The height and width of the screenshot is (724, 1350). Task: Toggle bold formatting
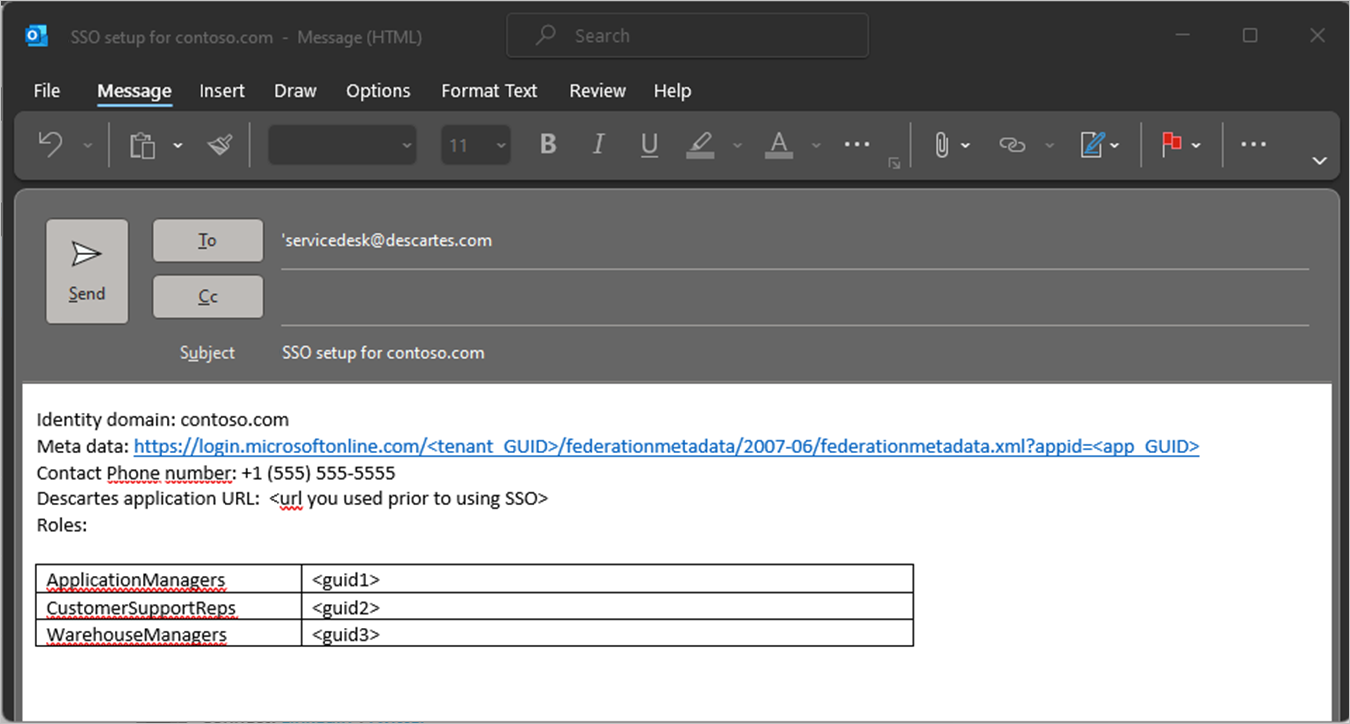(547, 144)
